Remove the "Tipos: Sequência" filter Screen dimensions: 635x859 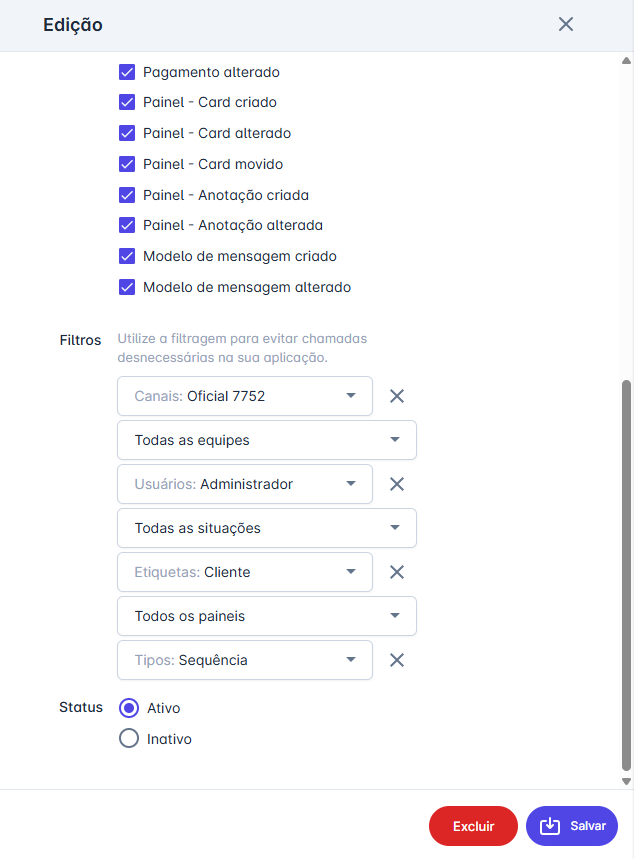(x=396, y=660)
